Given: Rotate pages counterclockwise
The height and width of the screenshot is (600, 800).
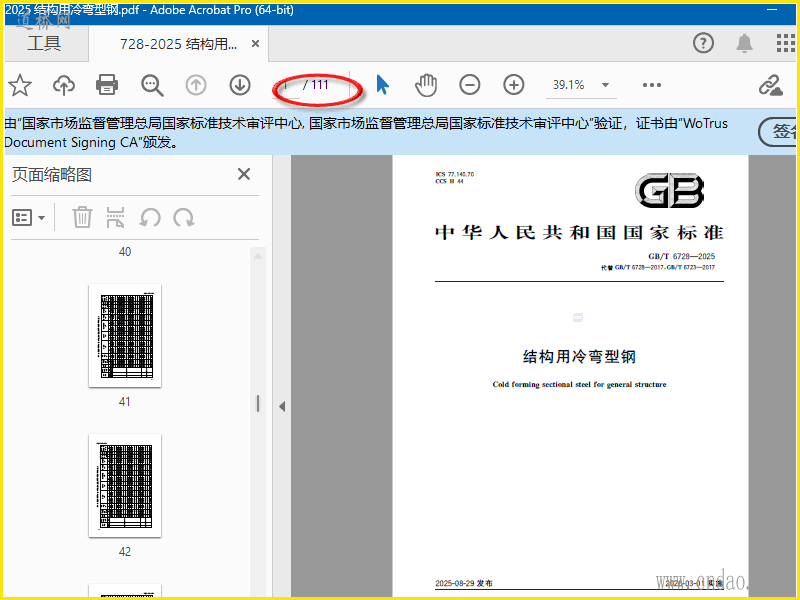Looking at the screenshot, I should (x=150, y=218).
